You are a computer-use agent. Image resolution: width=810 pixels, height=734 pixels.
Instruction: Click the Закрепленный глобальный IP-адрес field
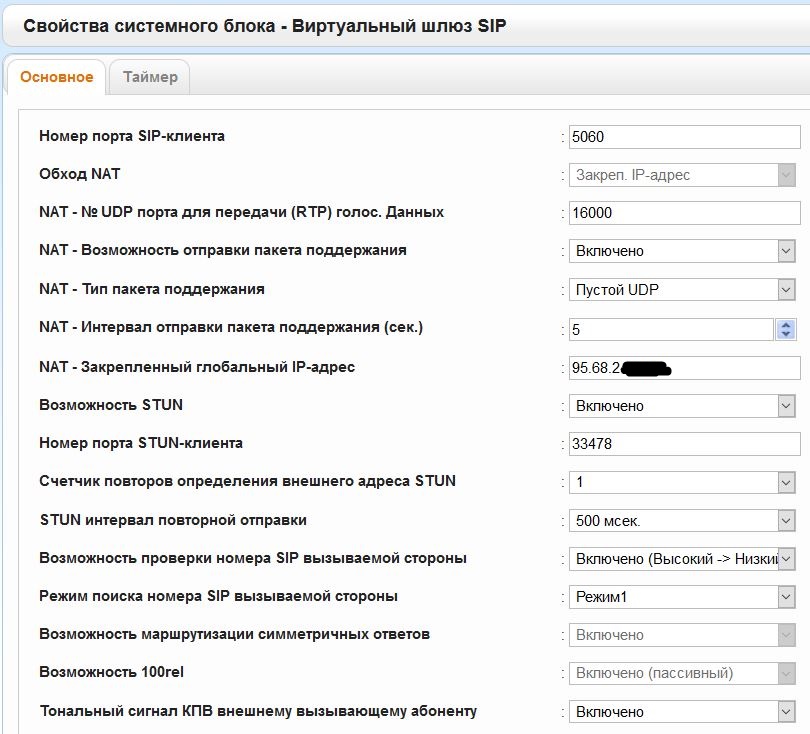pyautogui.click(x=684, y=368)
